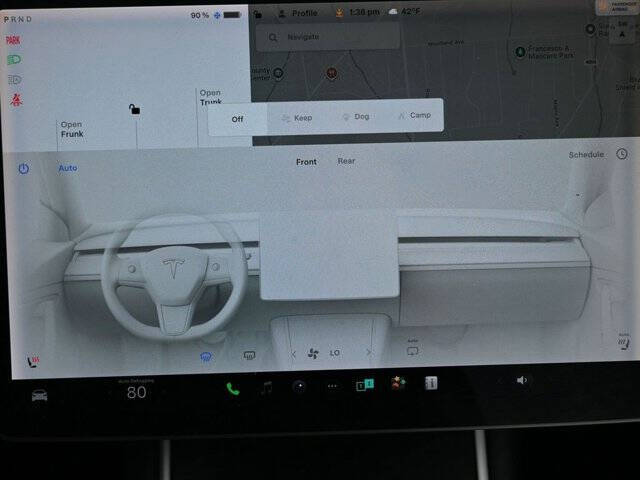The image size is (640, 480).
Task: Tap the red seatbelt warning icon
Action: 16,100
